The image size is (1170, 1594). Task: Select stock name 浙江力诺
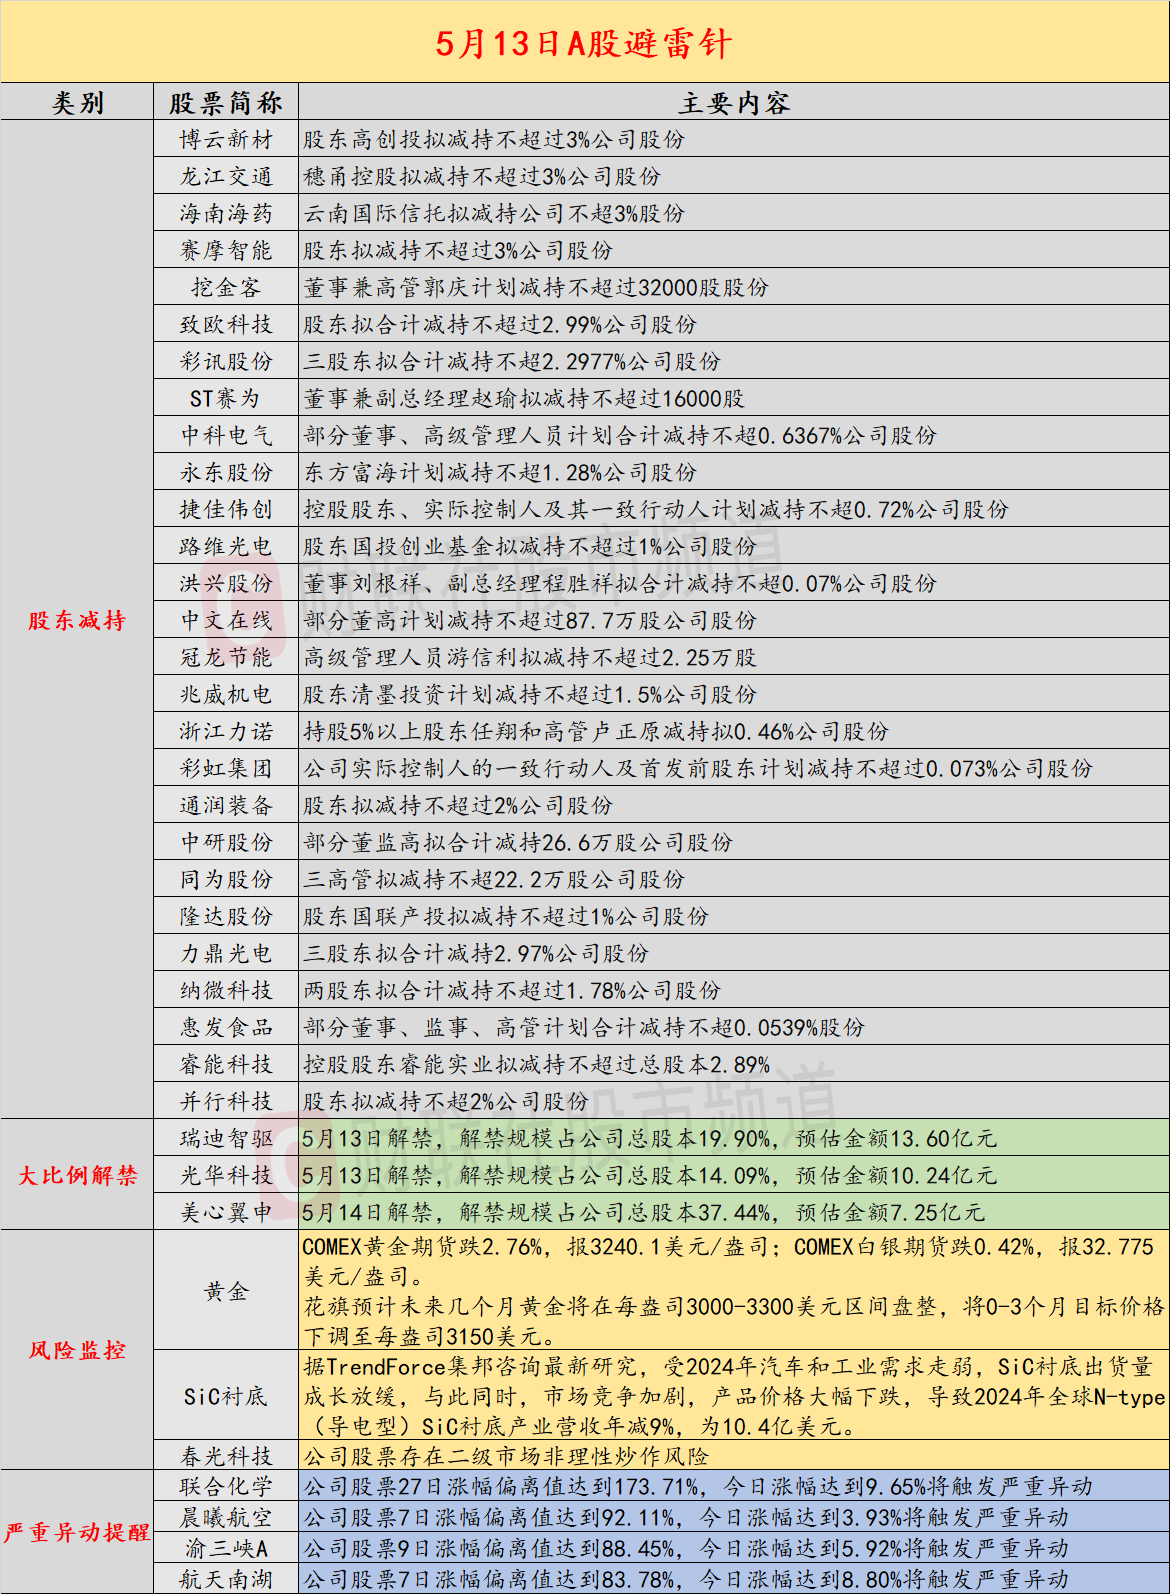(226, 731)
